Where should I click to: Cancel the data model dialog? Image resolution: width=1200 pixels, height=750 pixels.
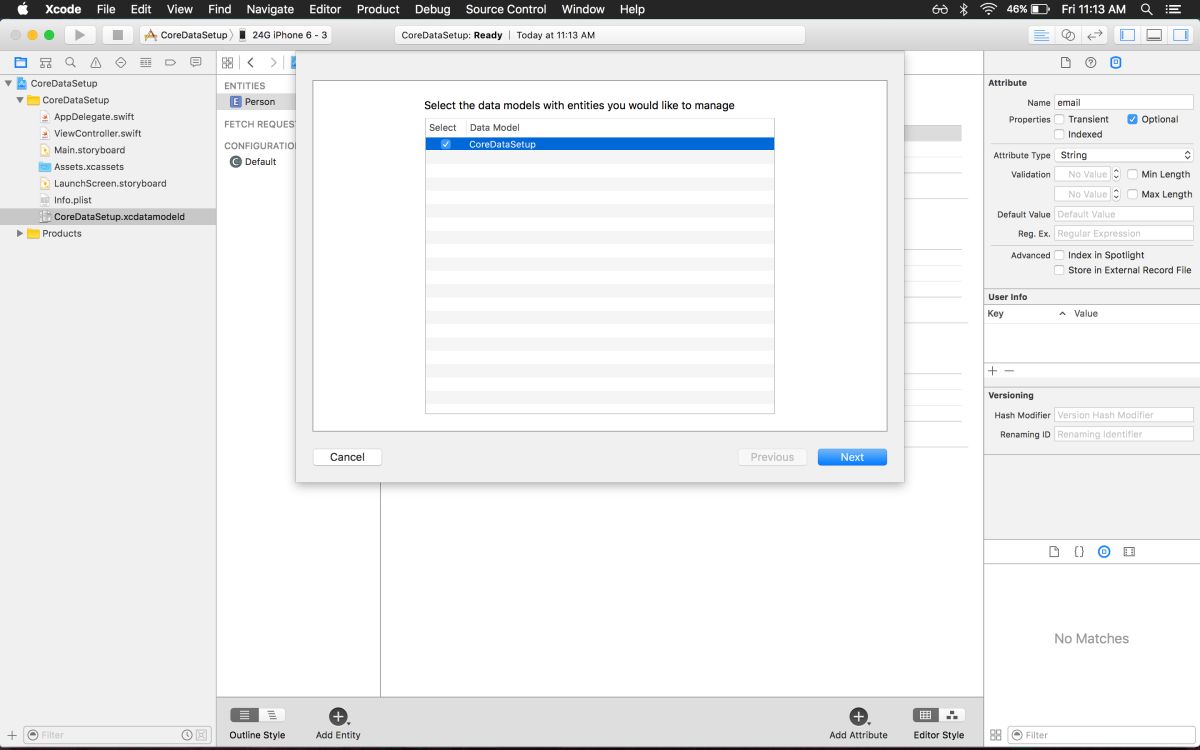347,457
